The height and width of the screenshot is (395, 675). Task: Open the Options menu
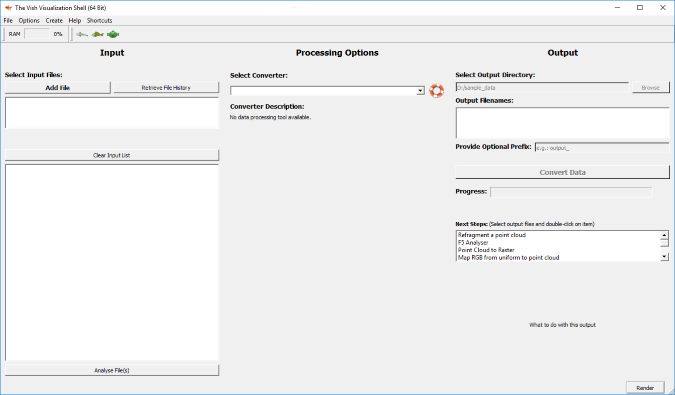(29, 21)
